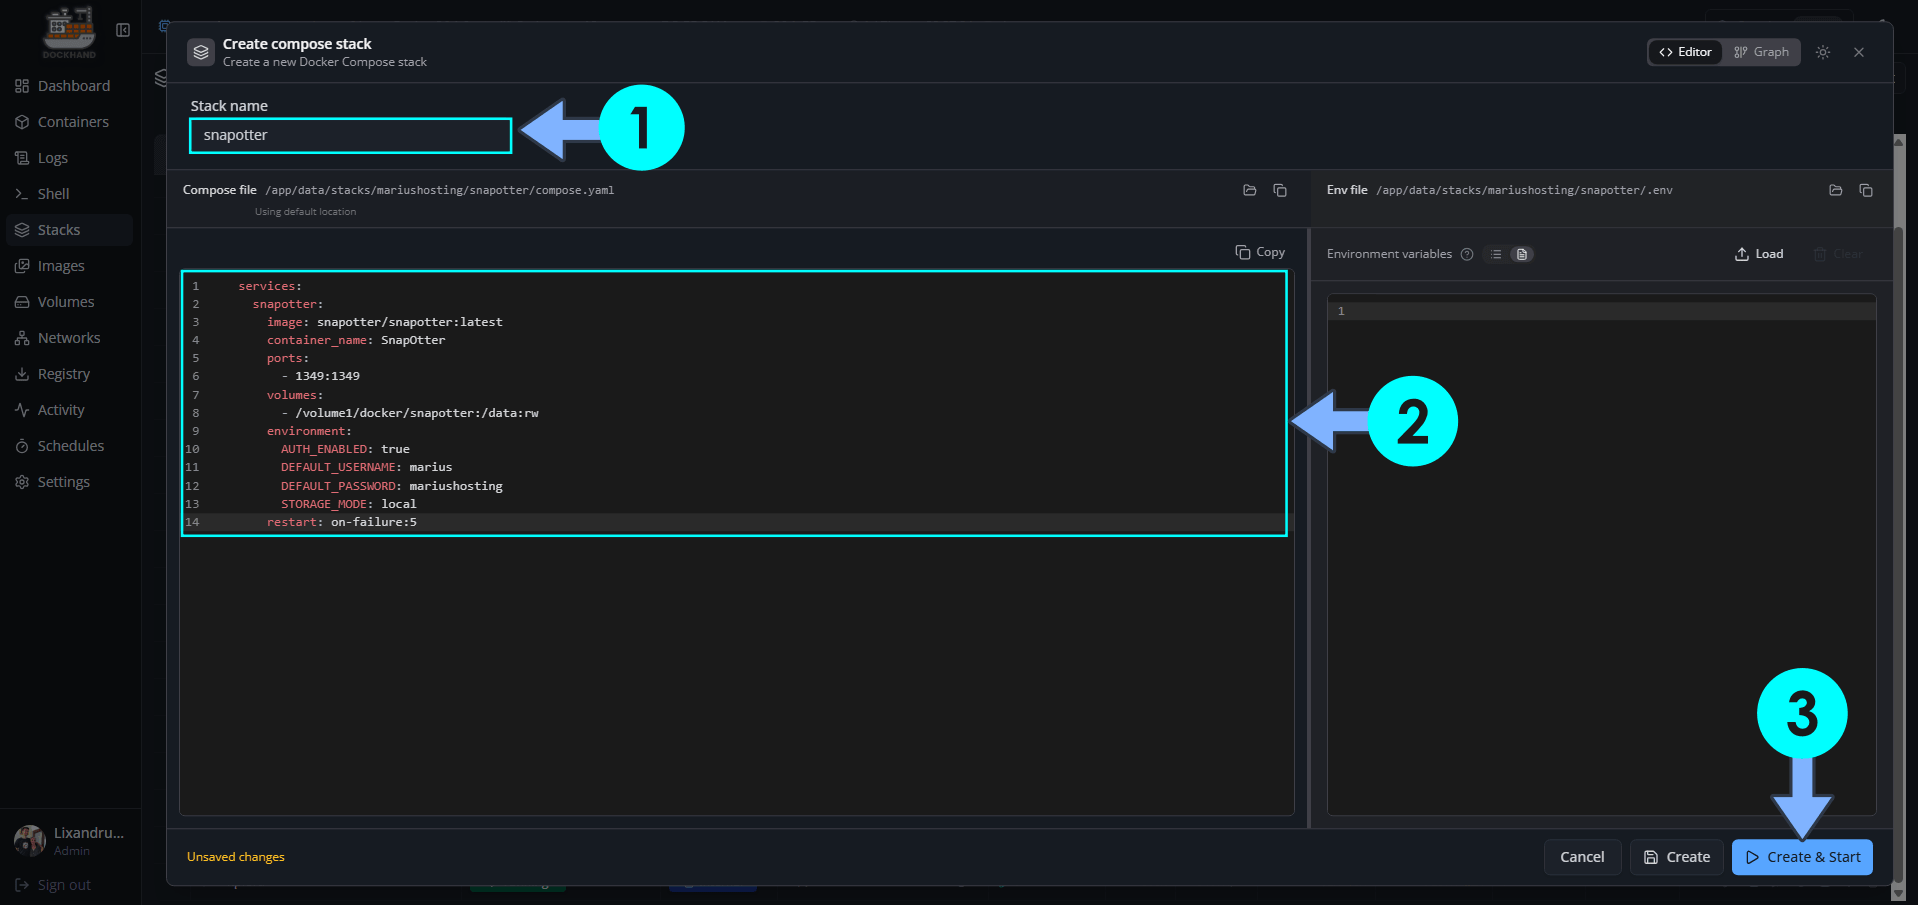The image size is (1918, 905).
Task: Toggle the light theme sun icon
Action: [1823, 52]
